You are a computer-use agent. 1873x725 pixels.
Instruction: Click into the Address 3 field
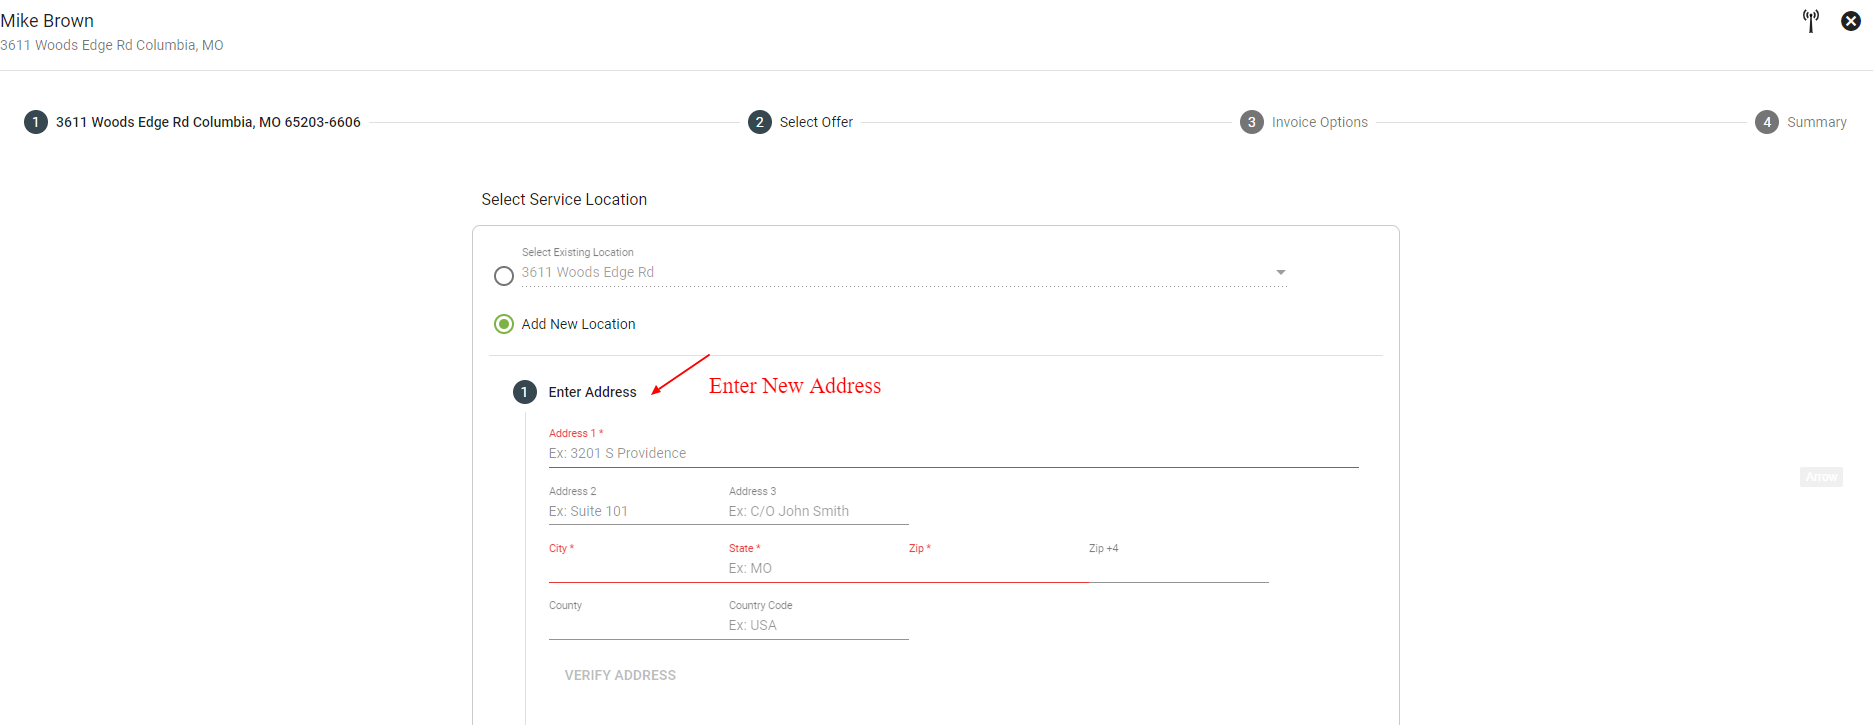click(818, 511)
